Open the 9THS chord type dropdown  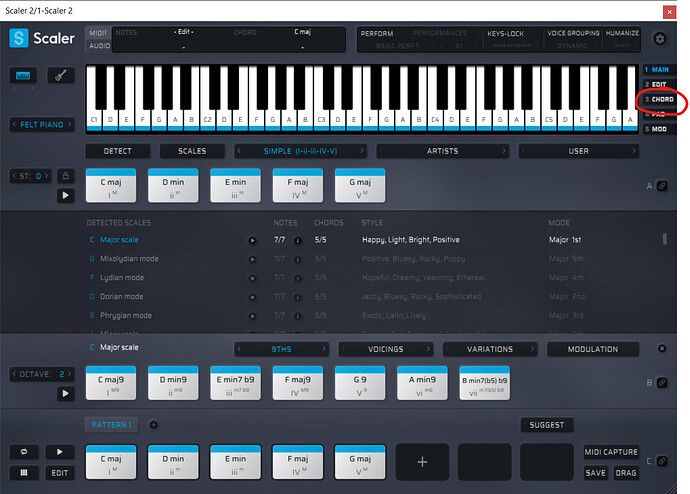(281, 349)
